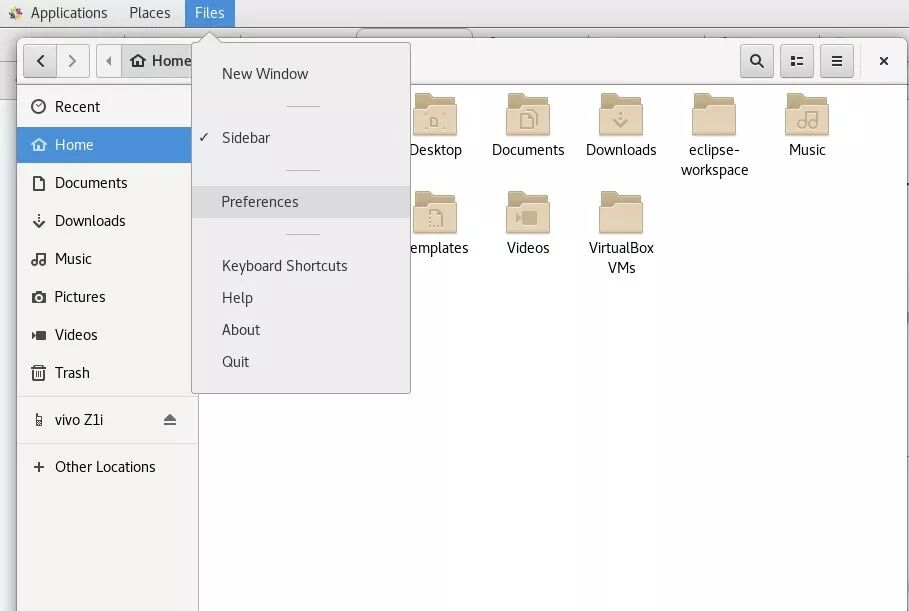Select Quit from the Files menu

236,362
